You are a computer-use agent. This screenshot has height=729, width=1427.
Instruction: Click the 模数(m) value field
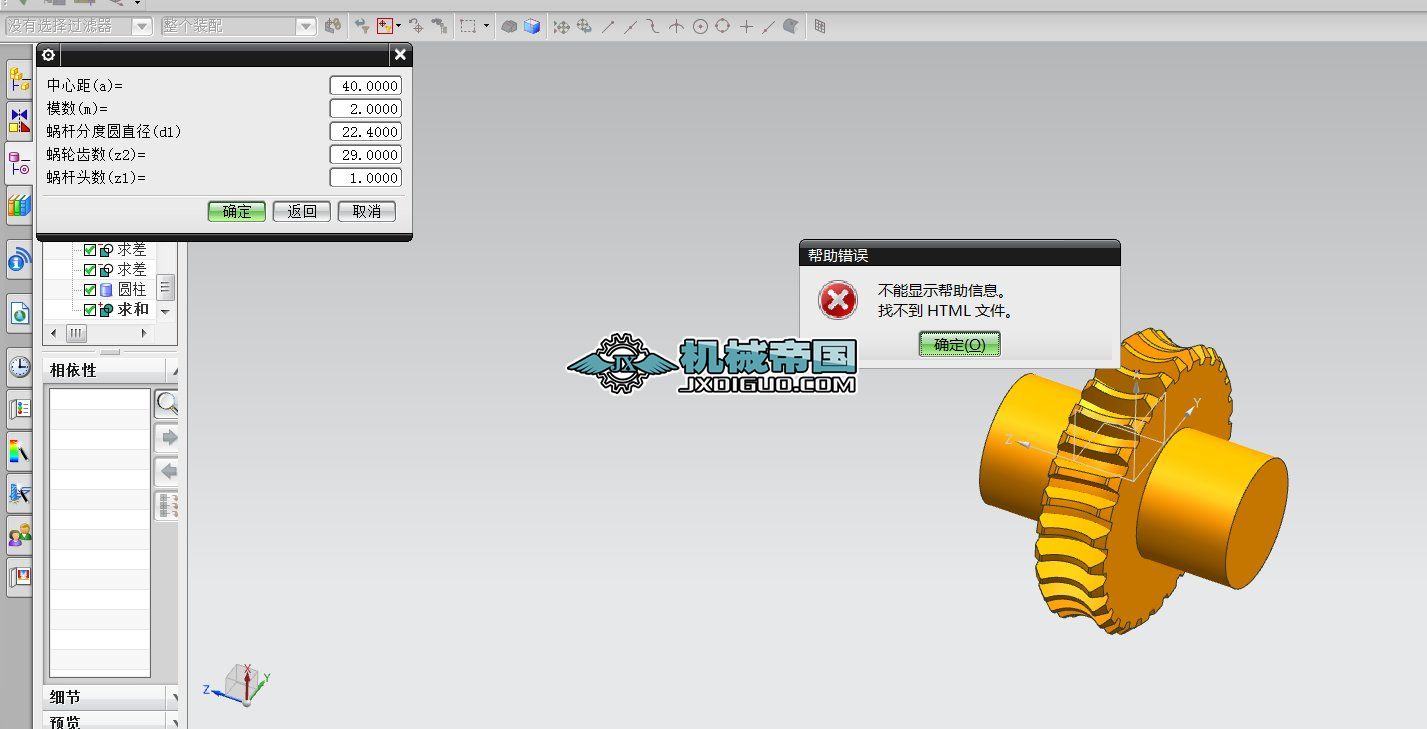(366, 109)
